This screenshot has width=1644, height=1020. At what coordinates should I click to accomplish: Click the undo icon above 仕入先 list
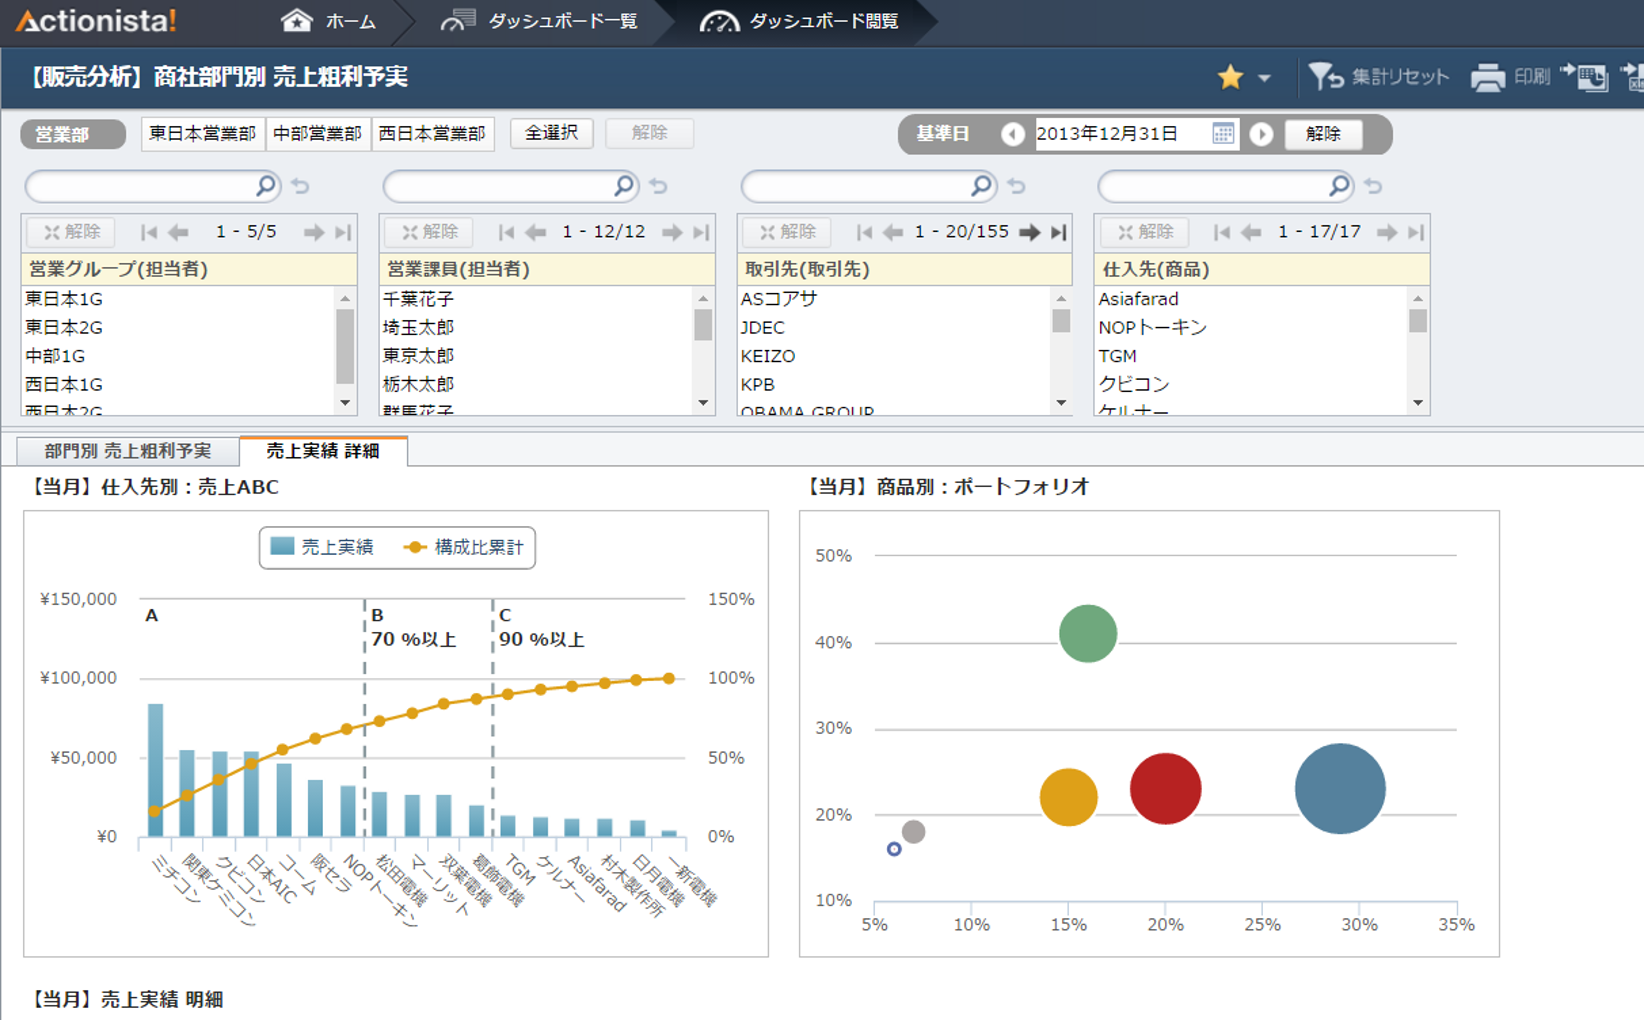tap(1373, 186)
